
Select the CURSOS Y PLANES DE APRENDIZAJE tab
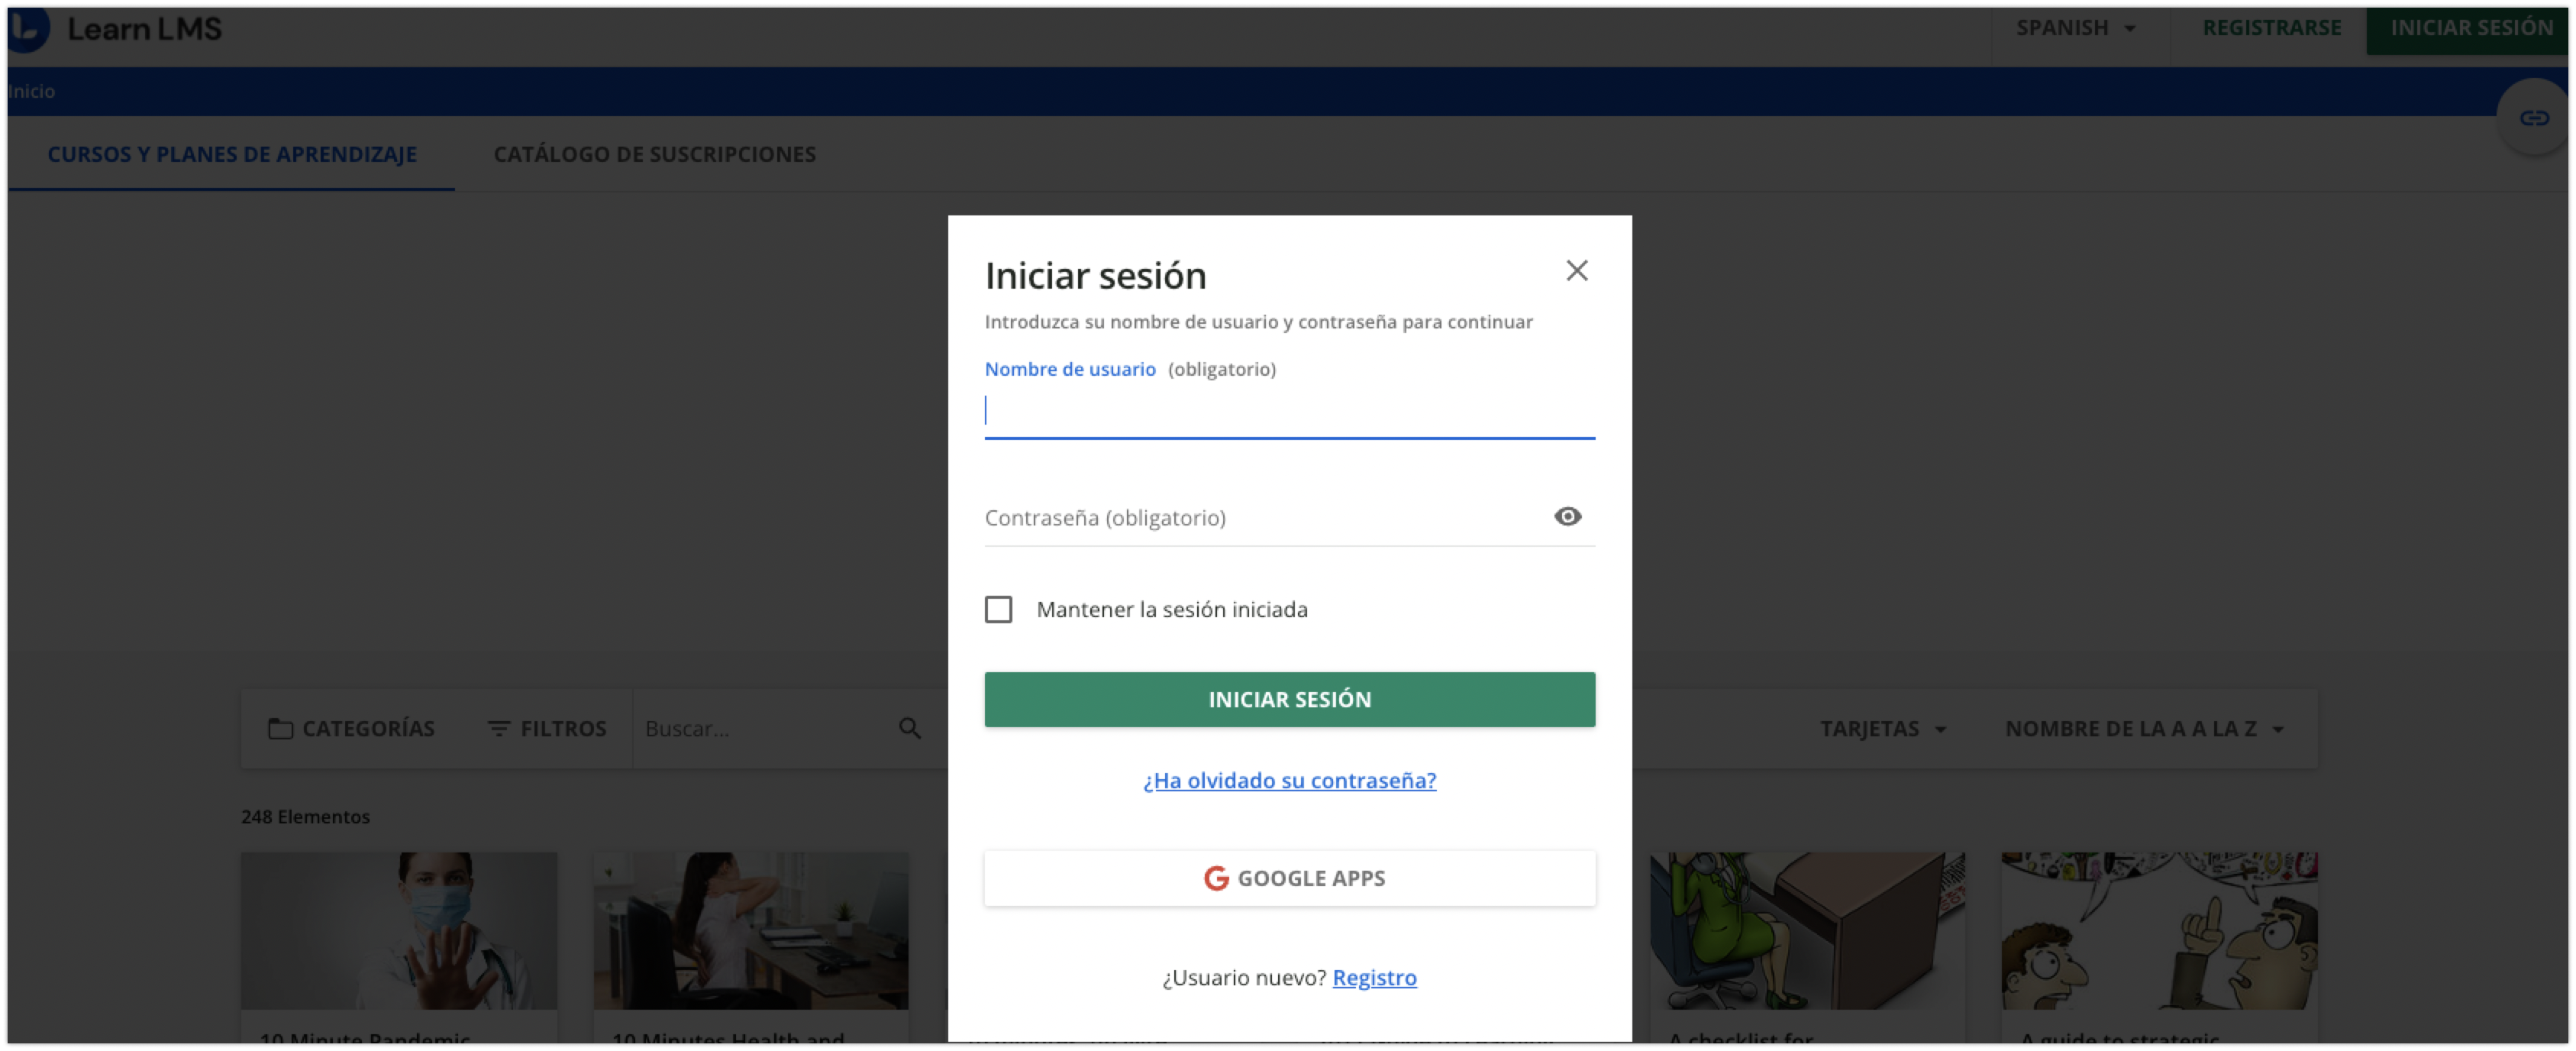pyautogui.click(x=231, y=154)
